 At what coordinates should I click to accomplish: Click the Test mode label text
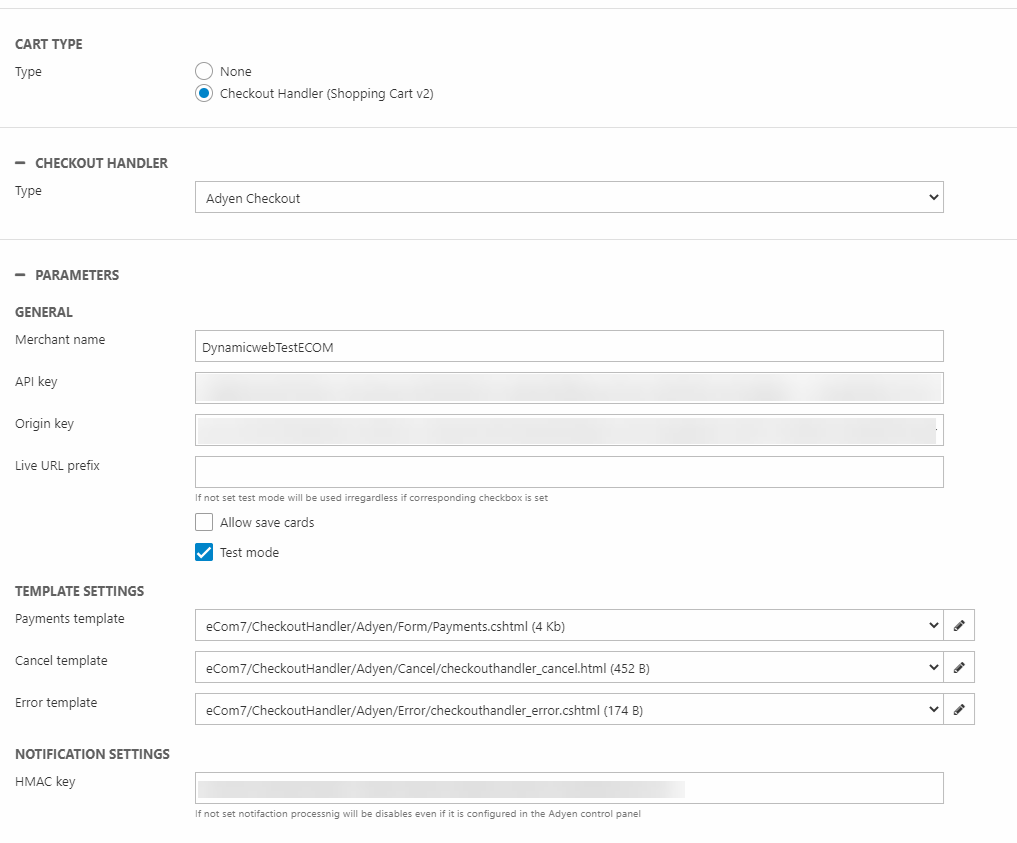coord(249,552)
